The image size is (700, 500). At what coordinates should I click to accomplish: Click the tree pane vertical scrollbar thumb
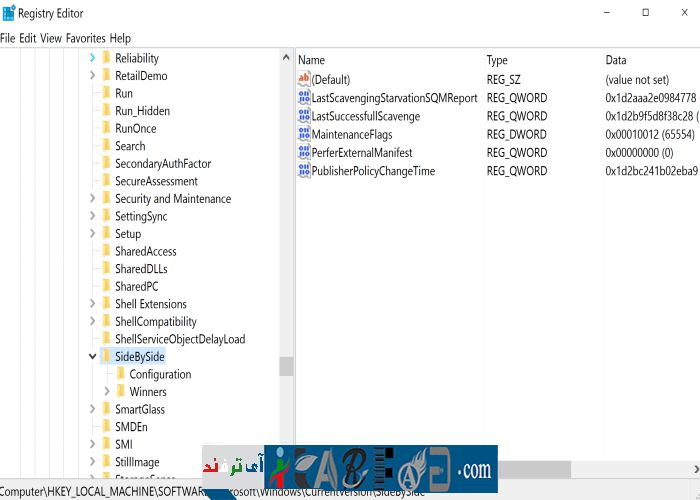pyautogui.click(x=287, y=366)
